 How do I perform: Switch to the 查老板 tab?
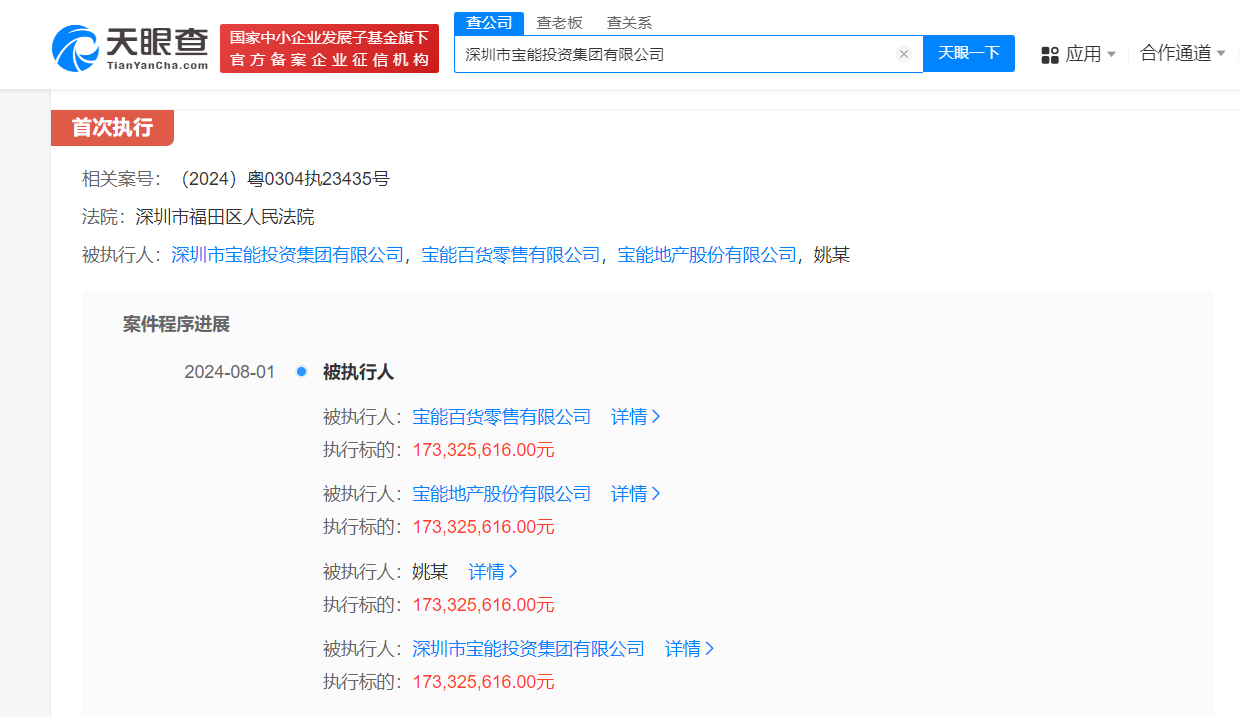(560, 22)
